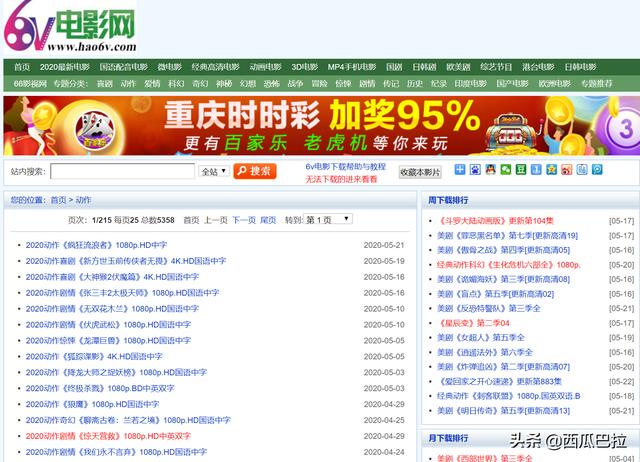Open red 《惊天营救》1080p.HD中英双字 listing

[x=108, y=436]
